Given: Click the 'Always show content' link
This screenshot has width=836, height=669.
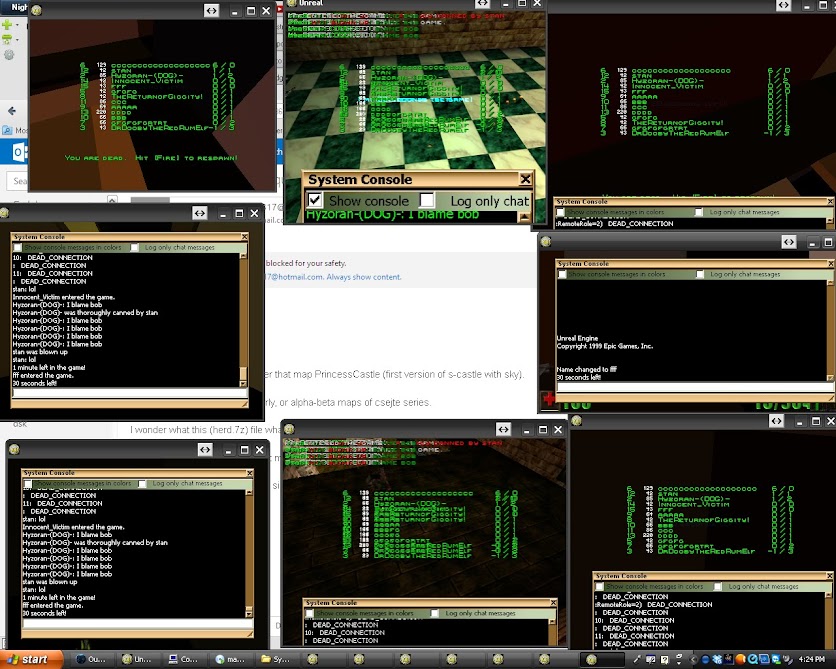Looking at the screenshot, I should pyautogui.click(x=364, y=277).
